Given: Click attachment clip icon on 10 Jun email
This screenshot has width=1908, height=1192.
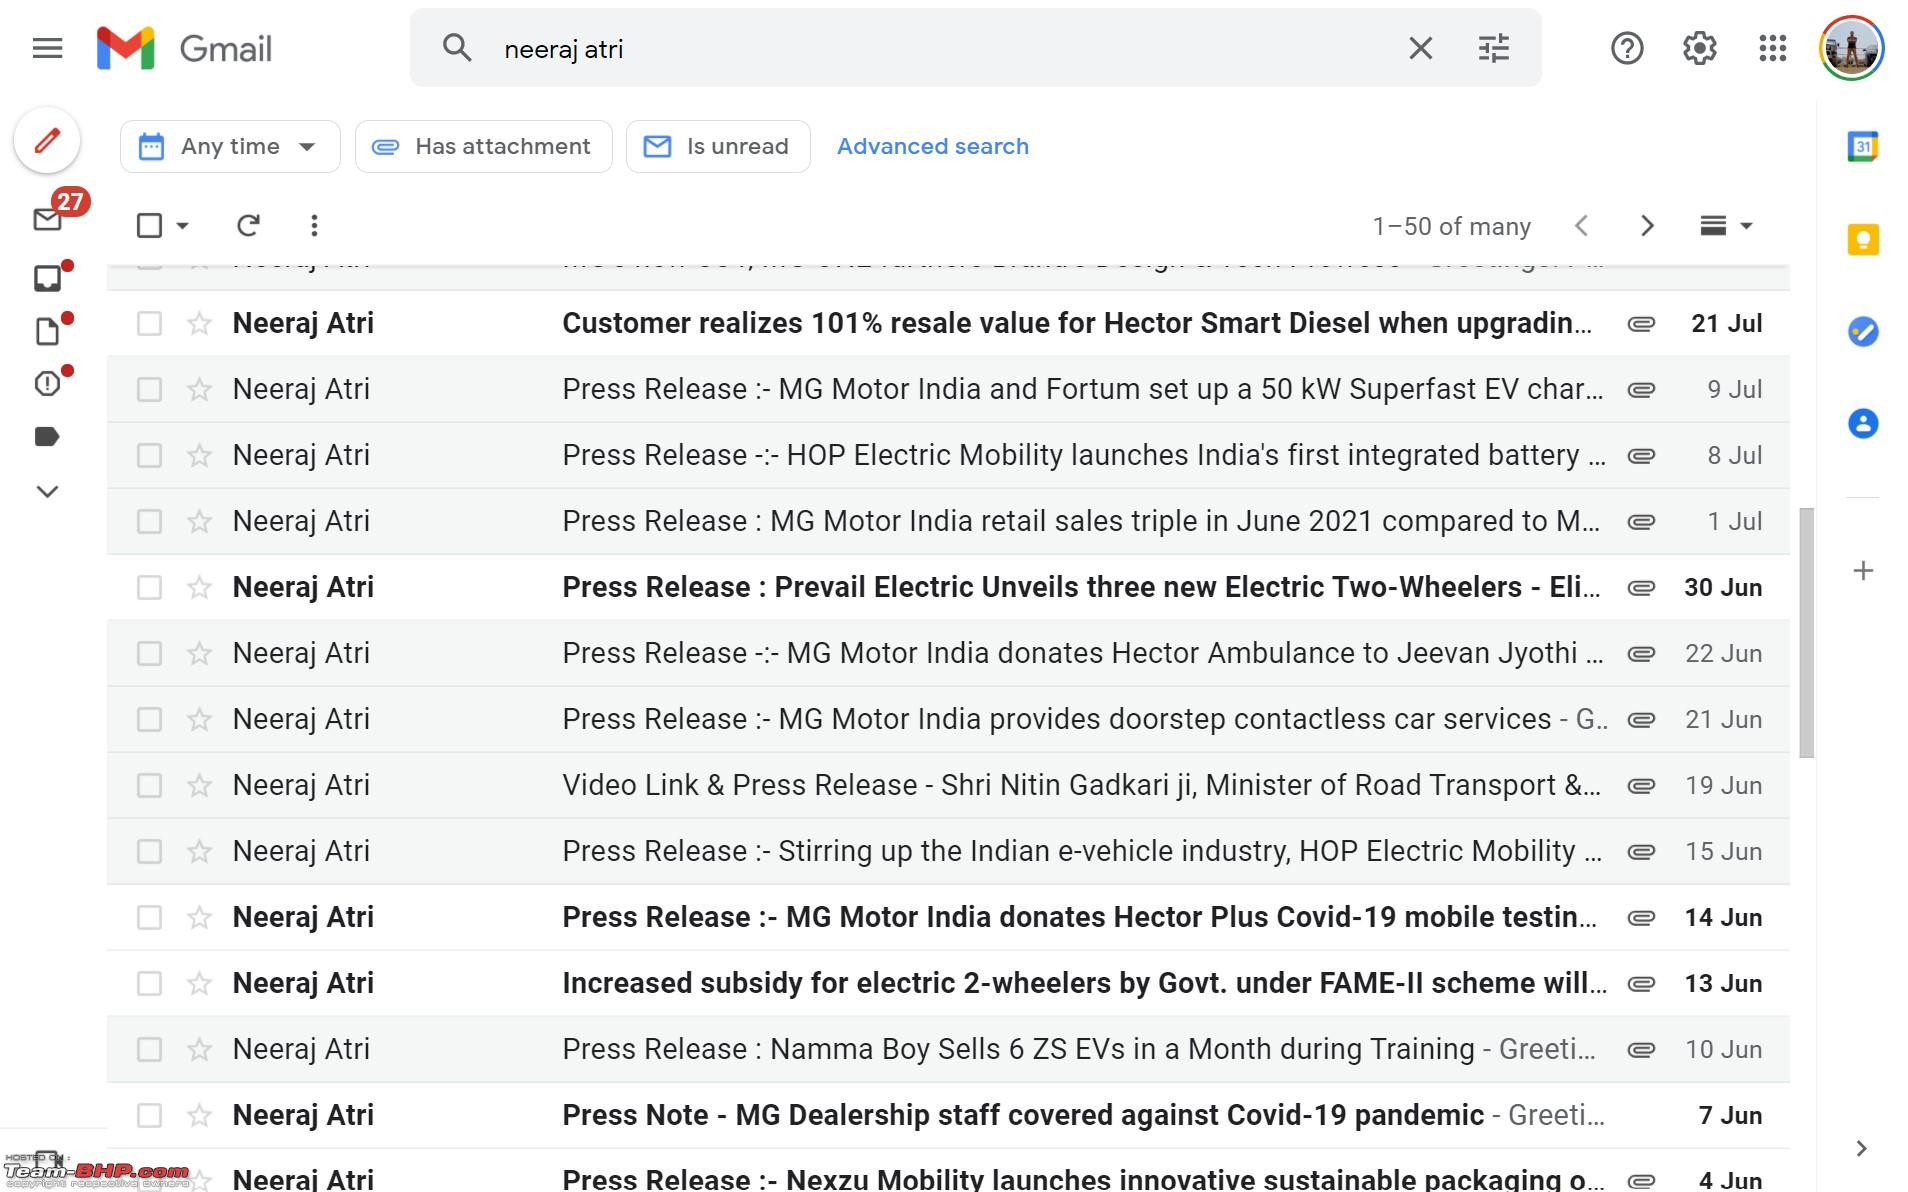Looking at the screenshot, I should [1641, 1050].
